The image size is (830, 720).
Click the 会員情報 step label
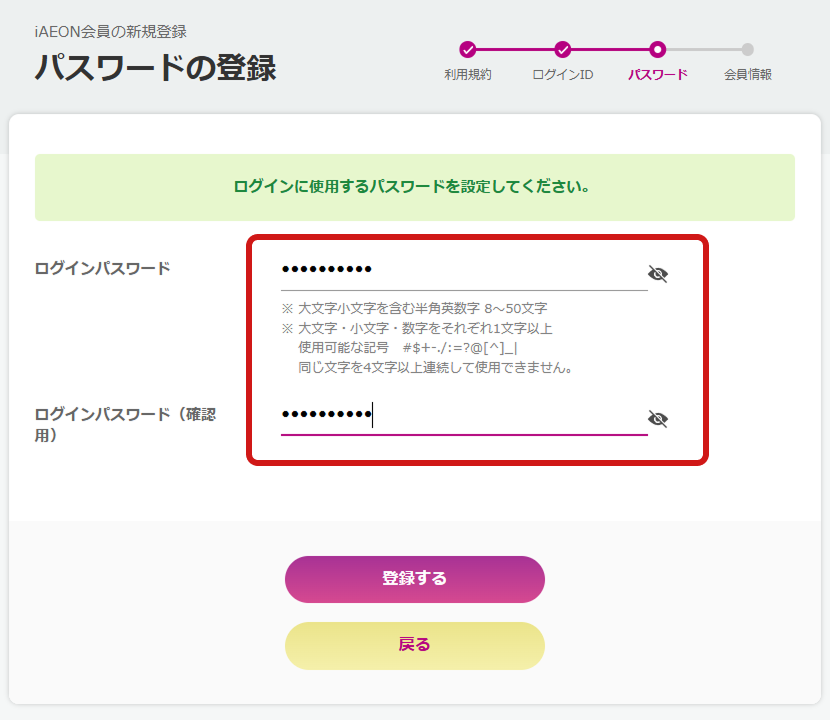coord(747,75)
